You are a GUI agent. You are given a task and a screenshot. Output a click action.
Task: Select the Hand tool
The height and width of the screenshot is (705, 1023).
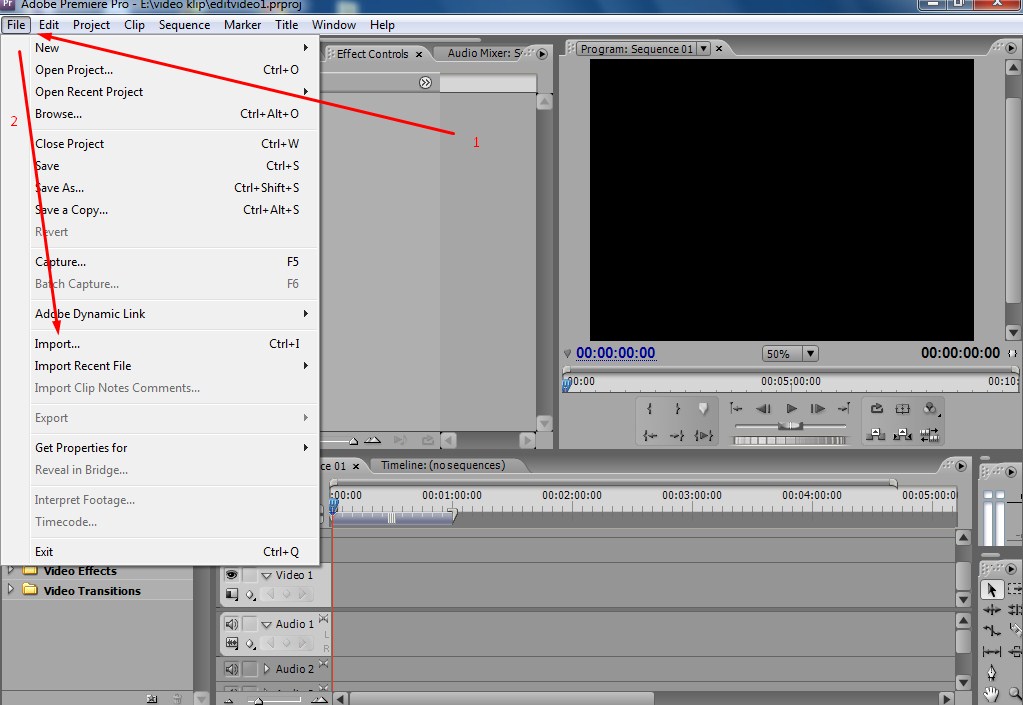click(992, 693)
